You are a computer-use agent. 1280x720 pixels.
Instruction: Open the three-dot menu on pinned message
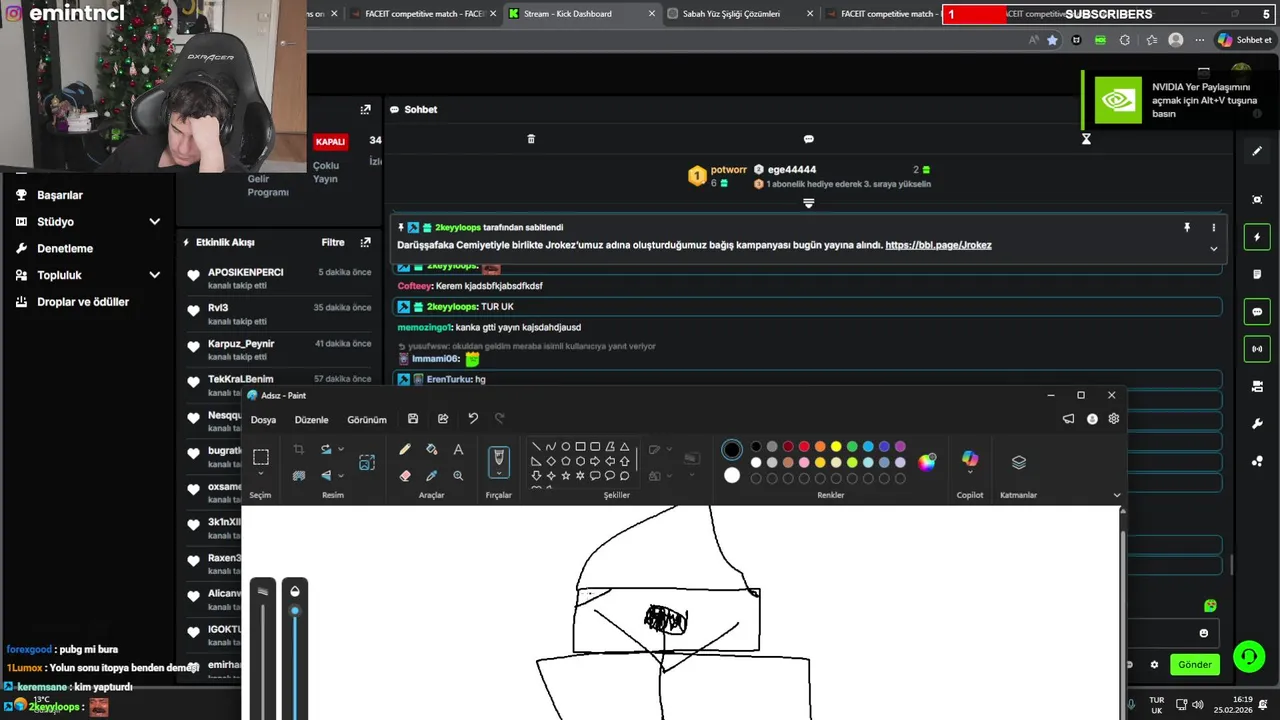coord(1214,228)
